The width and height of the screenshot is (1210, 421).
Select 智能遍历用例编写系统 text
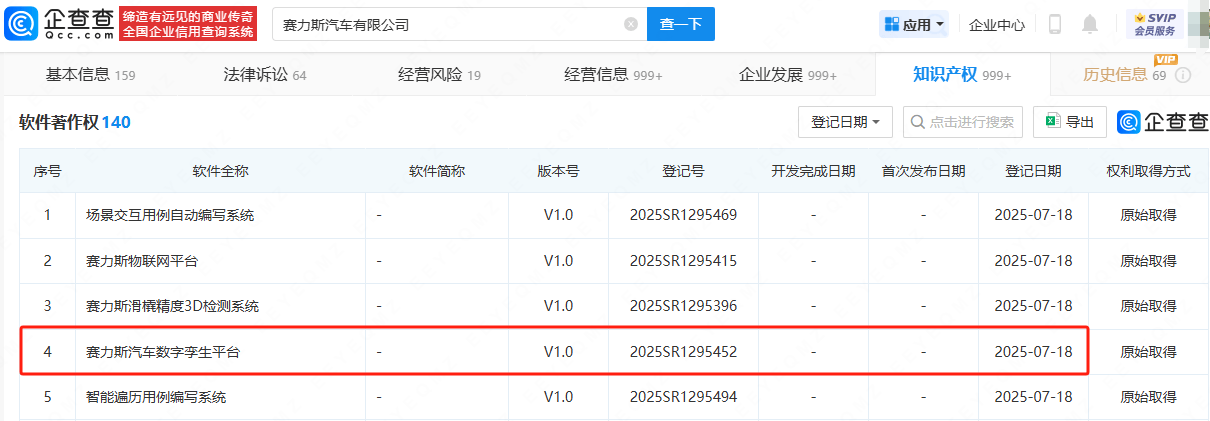point(156,397)
